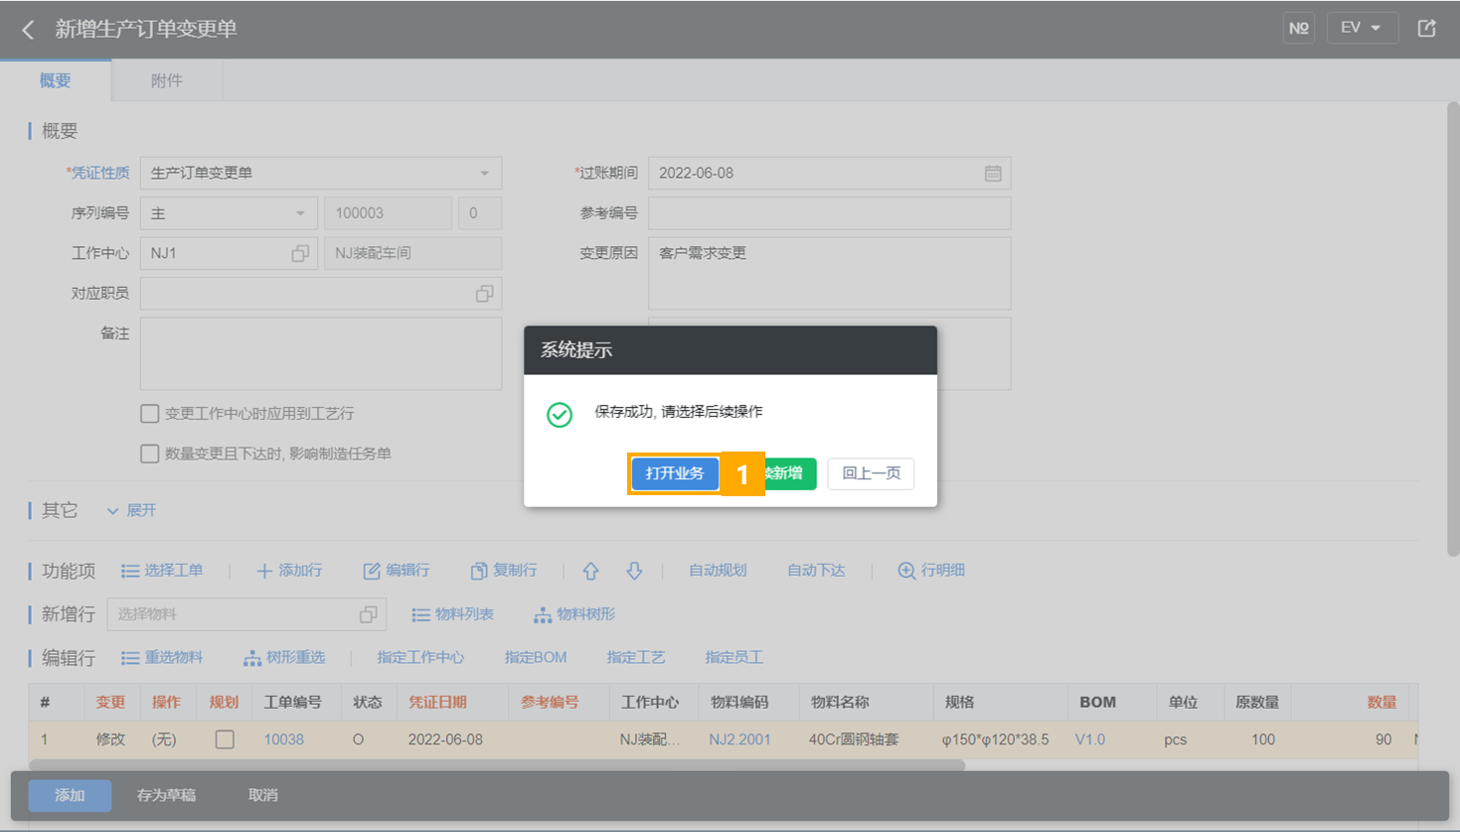
Task: Open the 序列编号 主 dropdown
Action: pyautogui.click(x=229, y=213)
